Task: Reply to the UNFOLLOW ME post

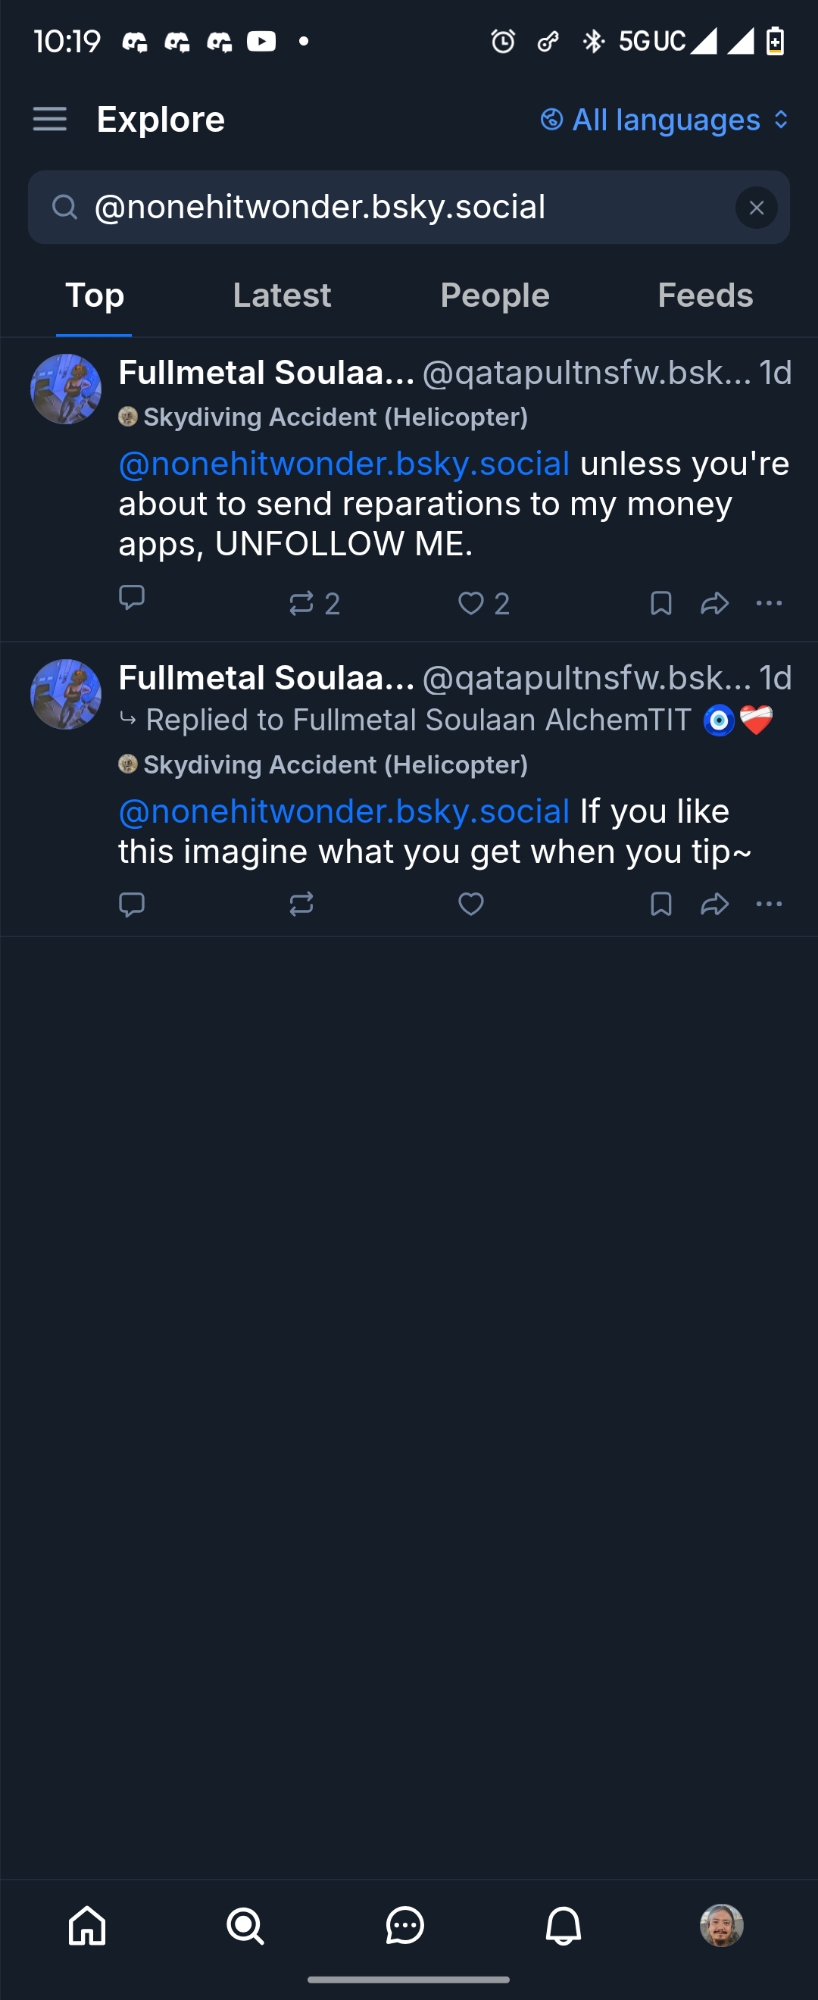Action: point(132,598)
